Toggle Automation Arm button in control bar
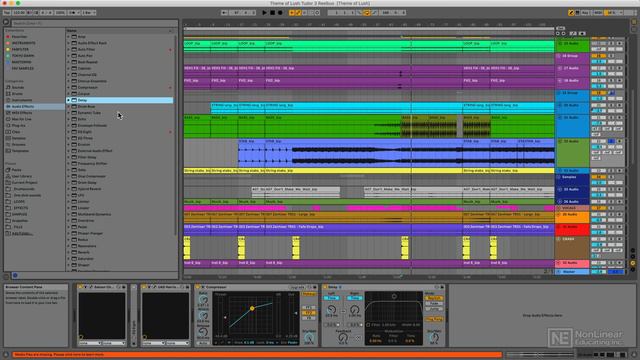Viewport: 640px width, 360px height. [298, 13]
